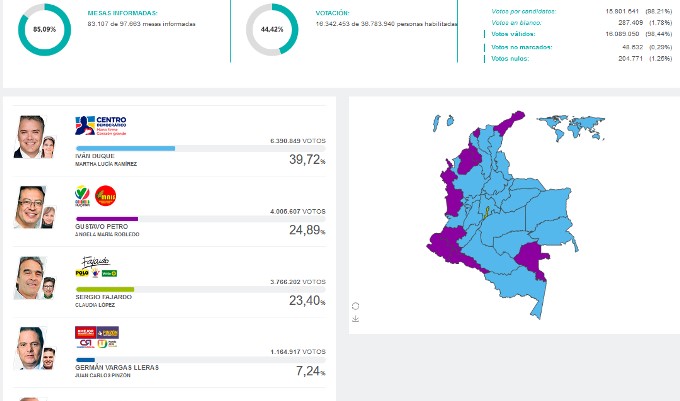Download the map using the download icon
The image size is (680, 401).
(x=356, y=319)
